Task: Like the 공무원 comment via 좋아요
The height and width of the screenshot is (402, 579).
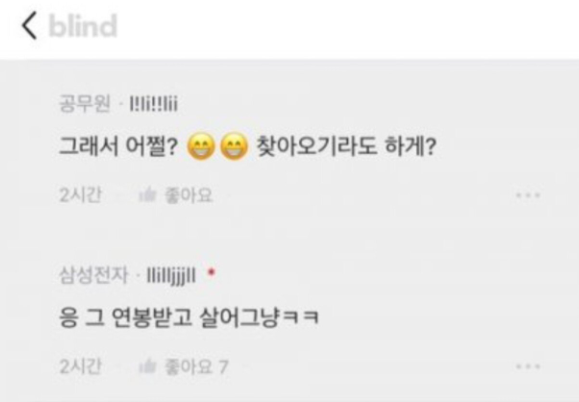Action: (x=189, y=195)
